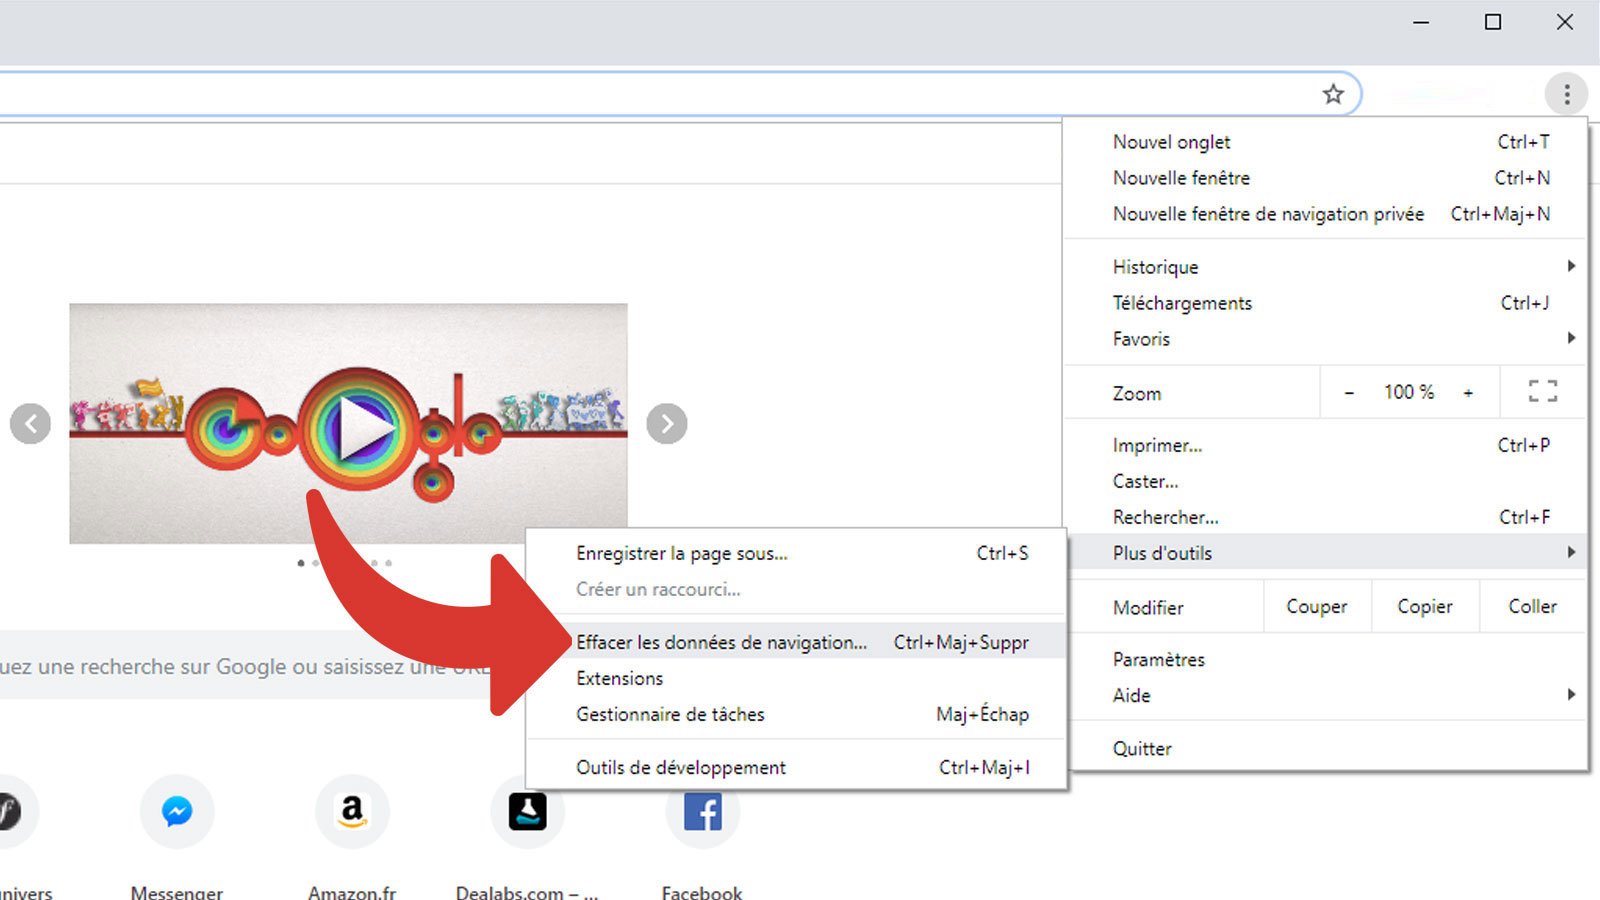
Task: Select Effacer les données de navigation
Action: pos(722,642)
